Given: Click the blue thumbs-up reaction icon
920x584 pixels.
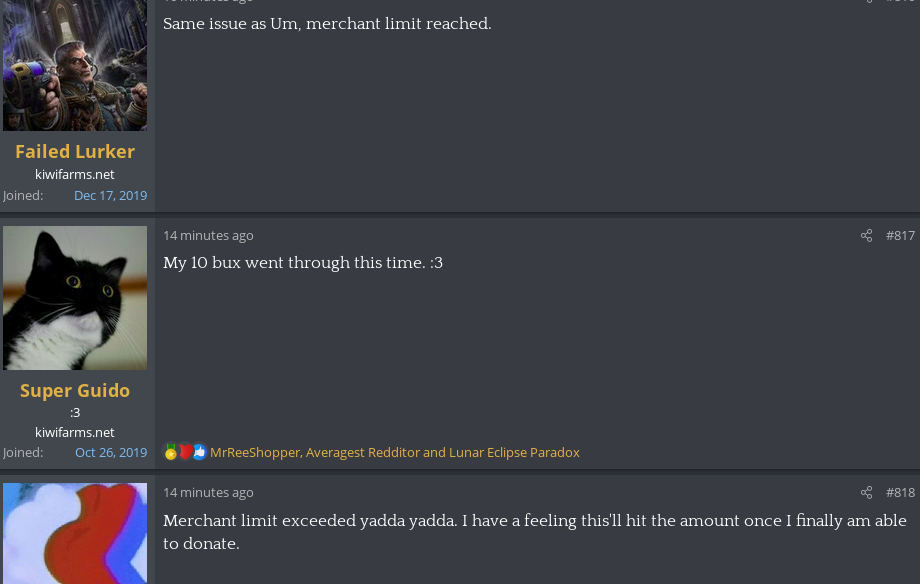Looking at the screenshot, I should pyautogui.click(x=199, y=452).
